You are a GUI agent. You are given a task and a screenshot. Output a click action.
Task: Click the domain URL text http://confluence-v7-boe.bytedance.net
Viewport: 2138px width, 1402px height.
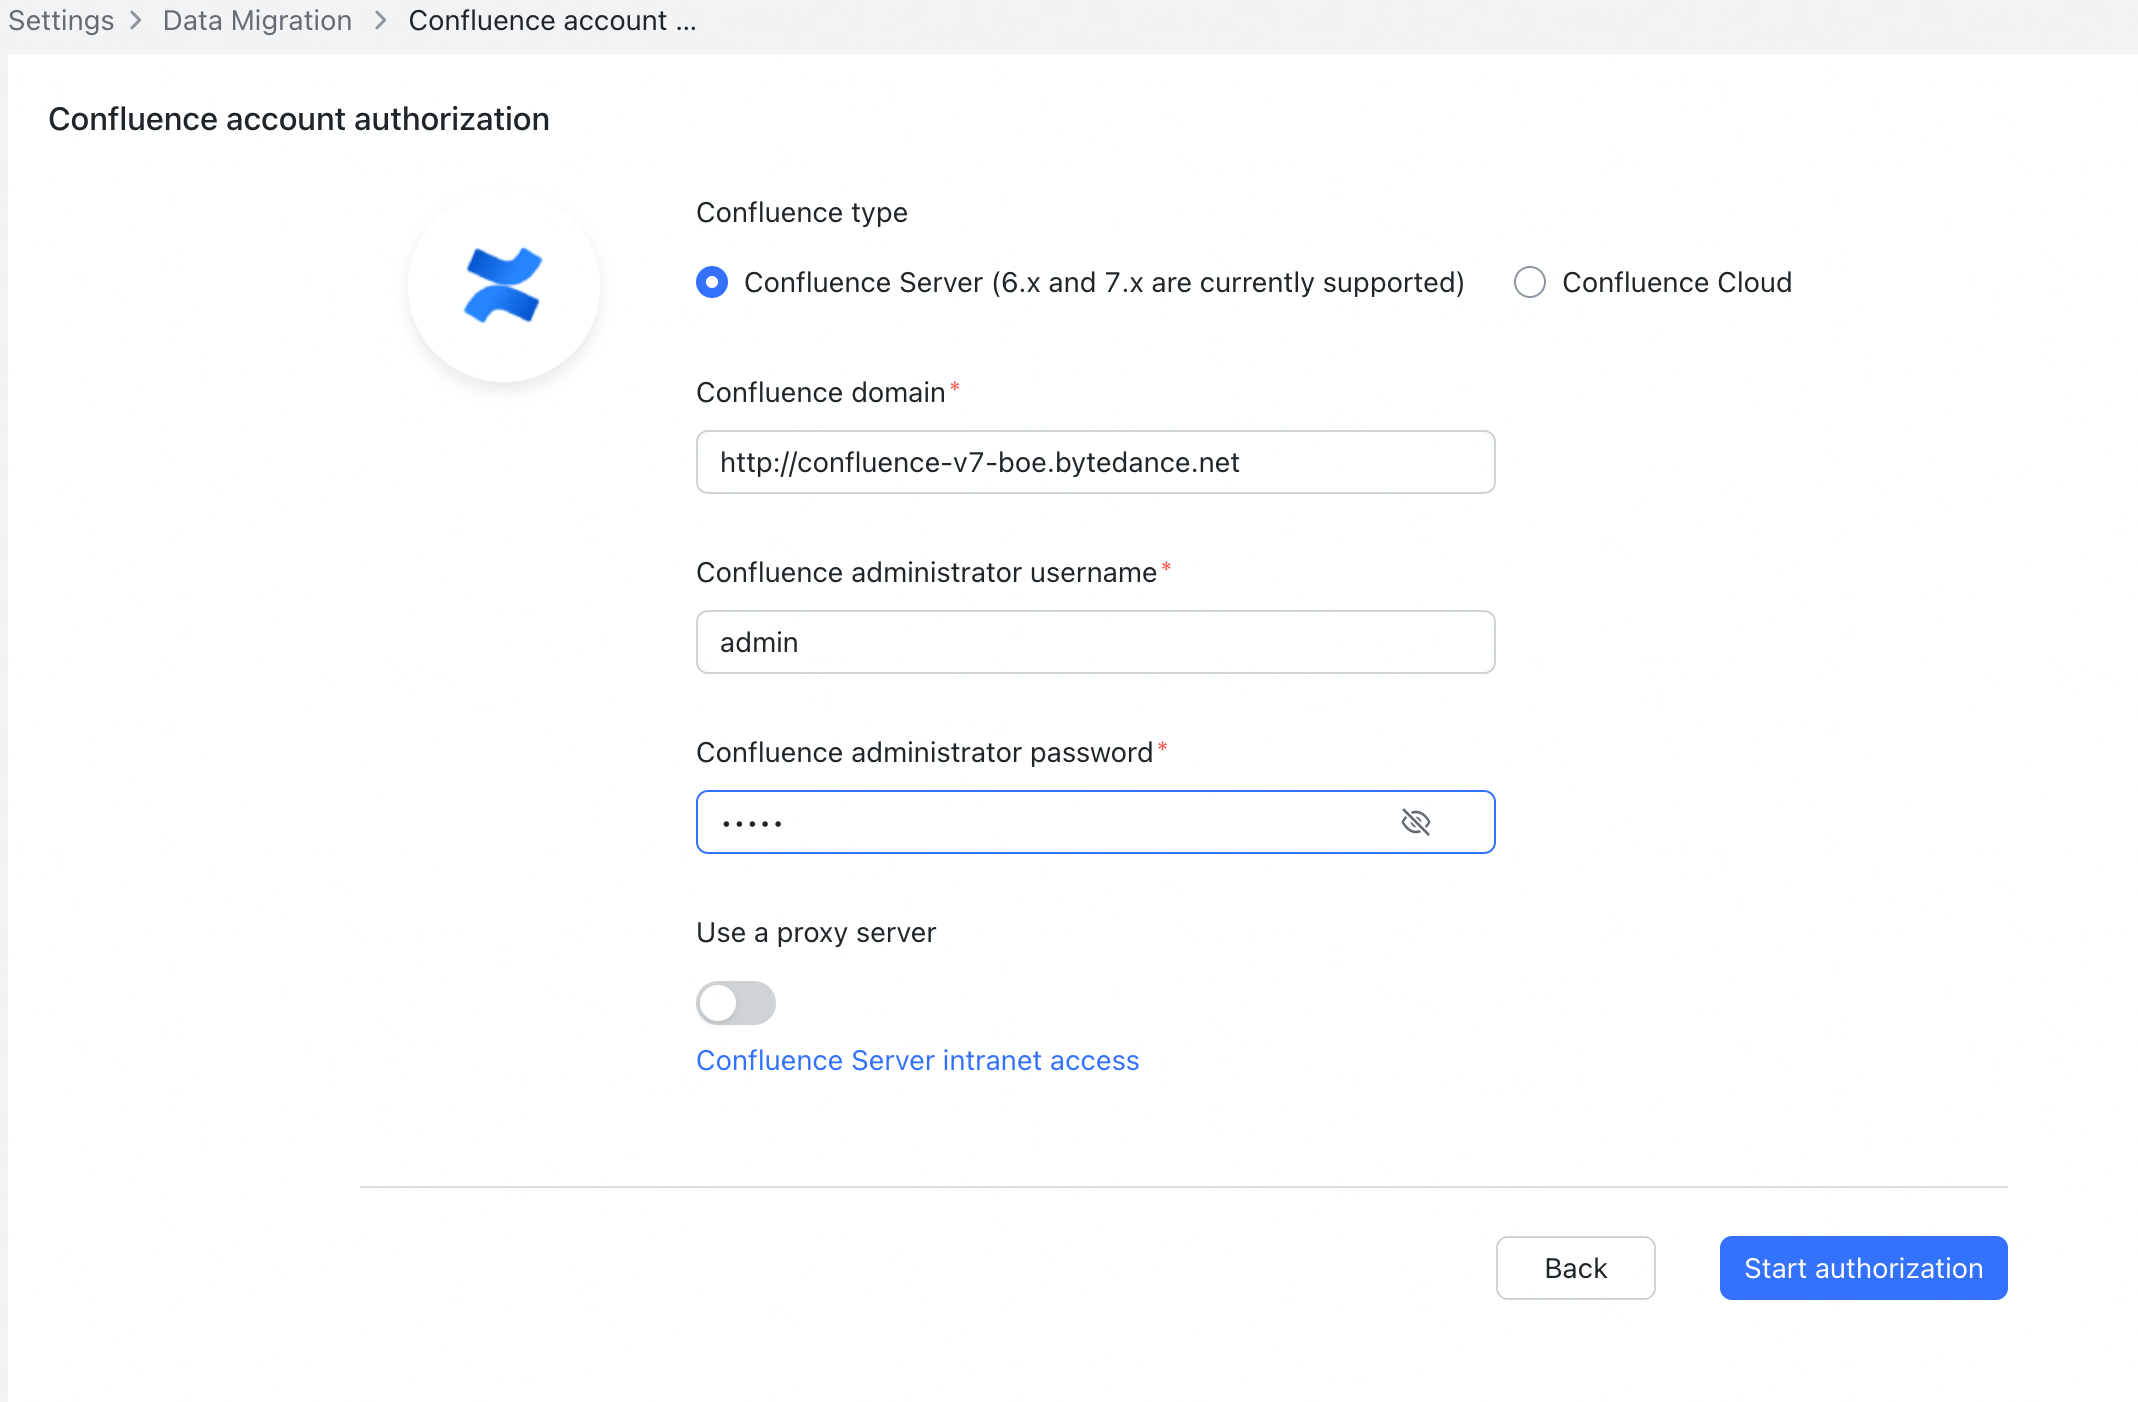tap(979, 462)
